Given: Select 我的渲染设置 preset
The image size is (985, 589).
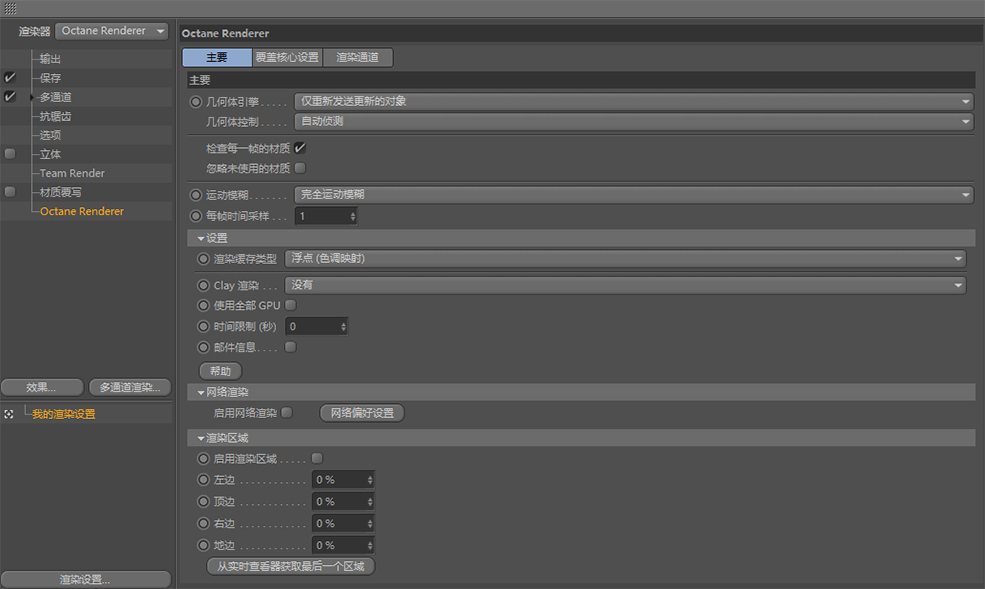Looking at the screenshot, I should 63,414.
